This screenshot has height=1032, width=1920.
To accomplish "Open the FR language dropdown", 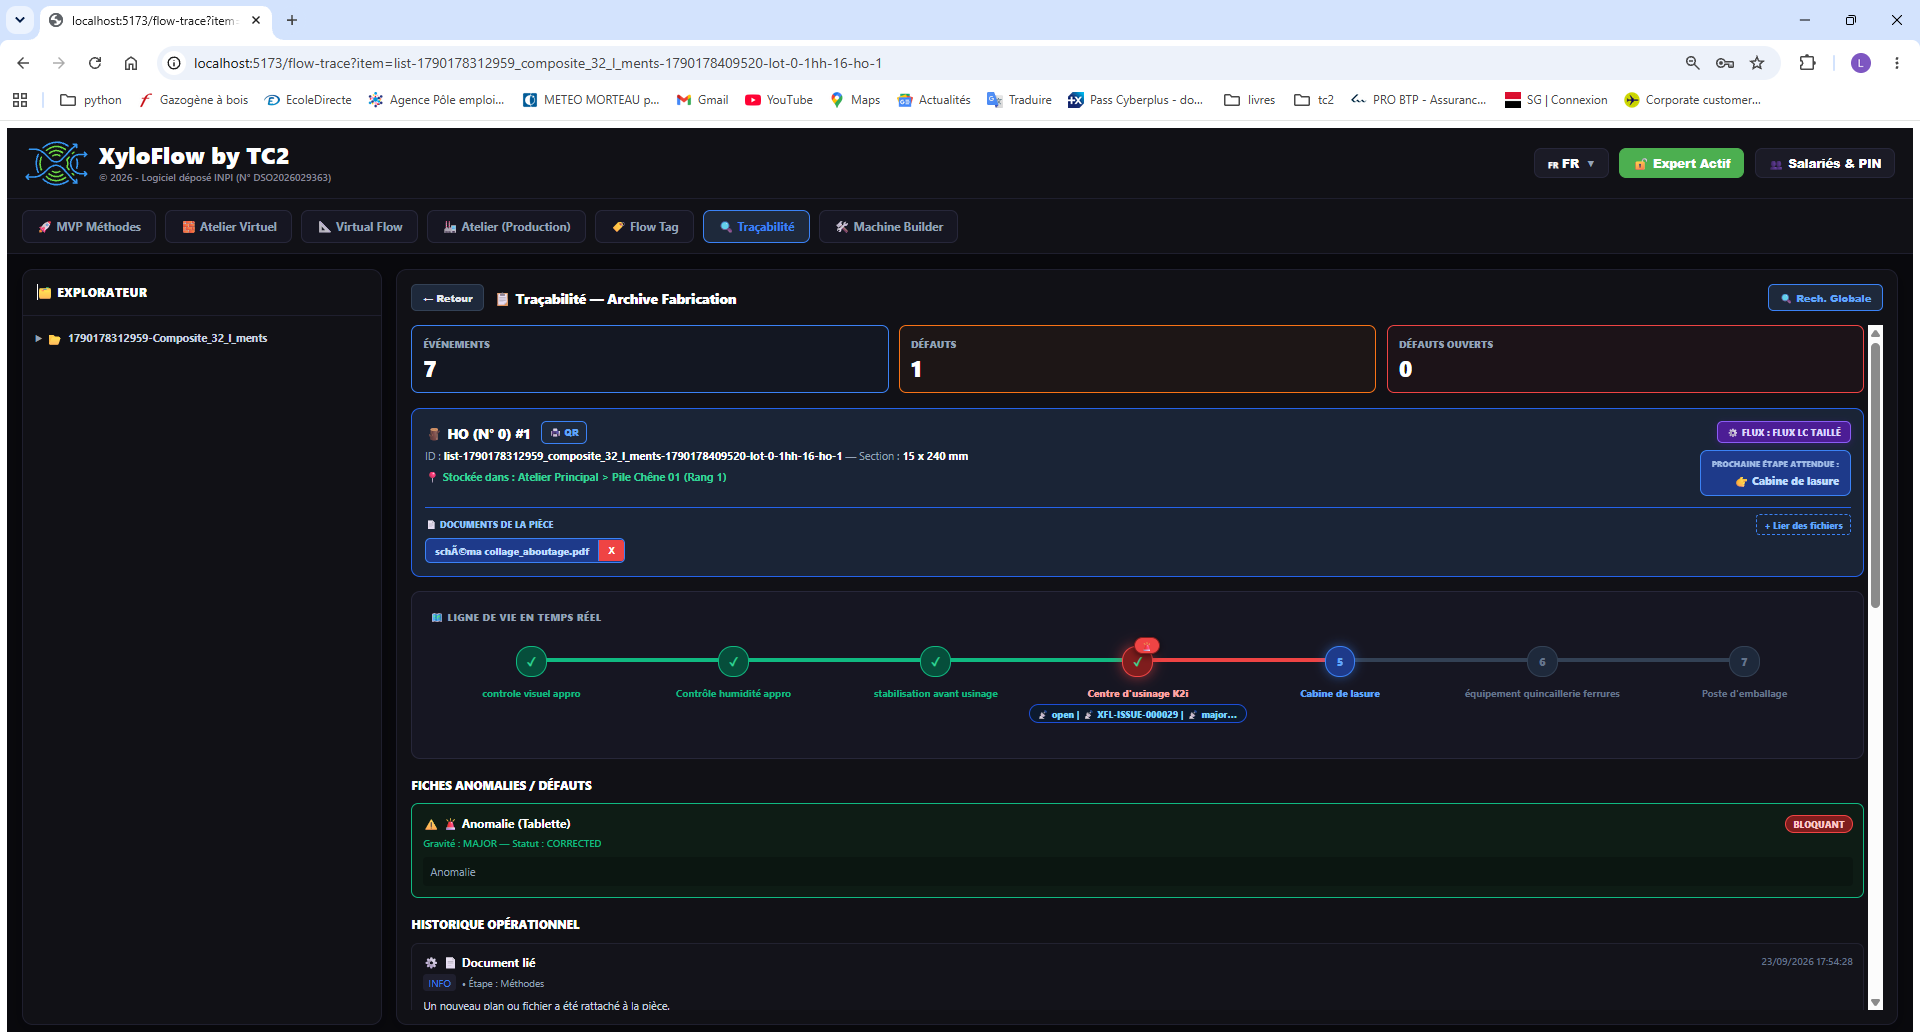I will [x=1571, y=164].
